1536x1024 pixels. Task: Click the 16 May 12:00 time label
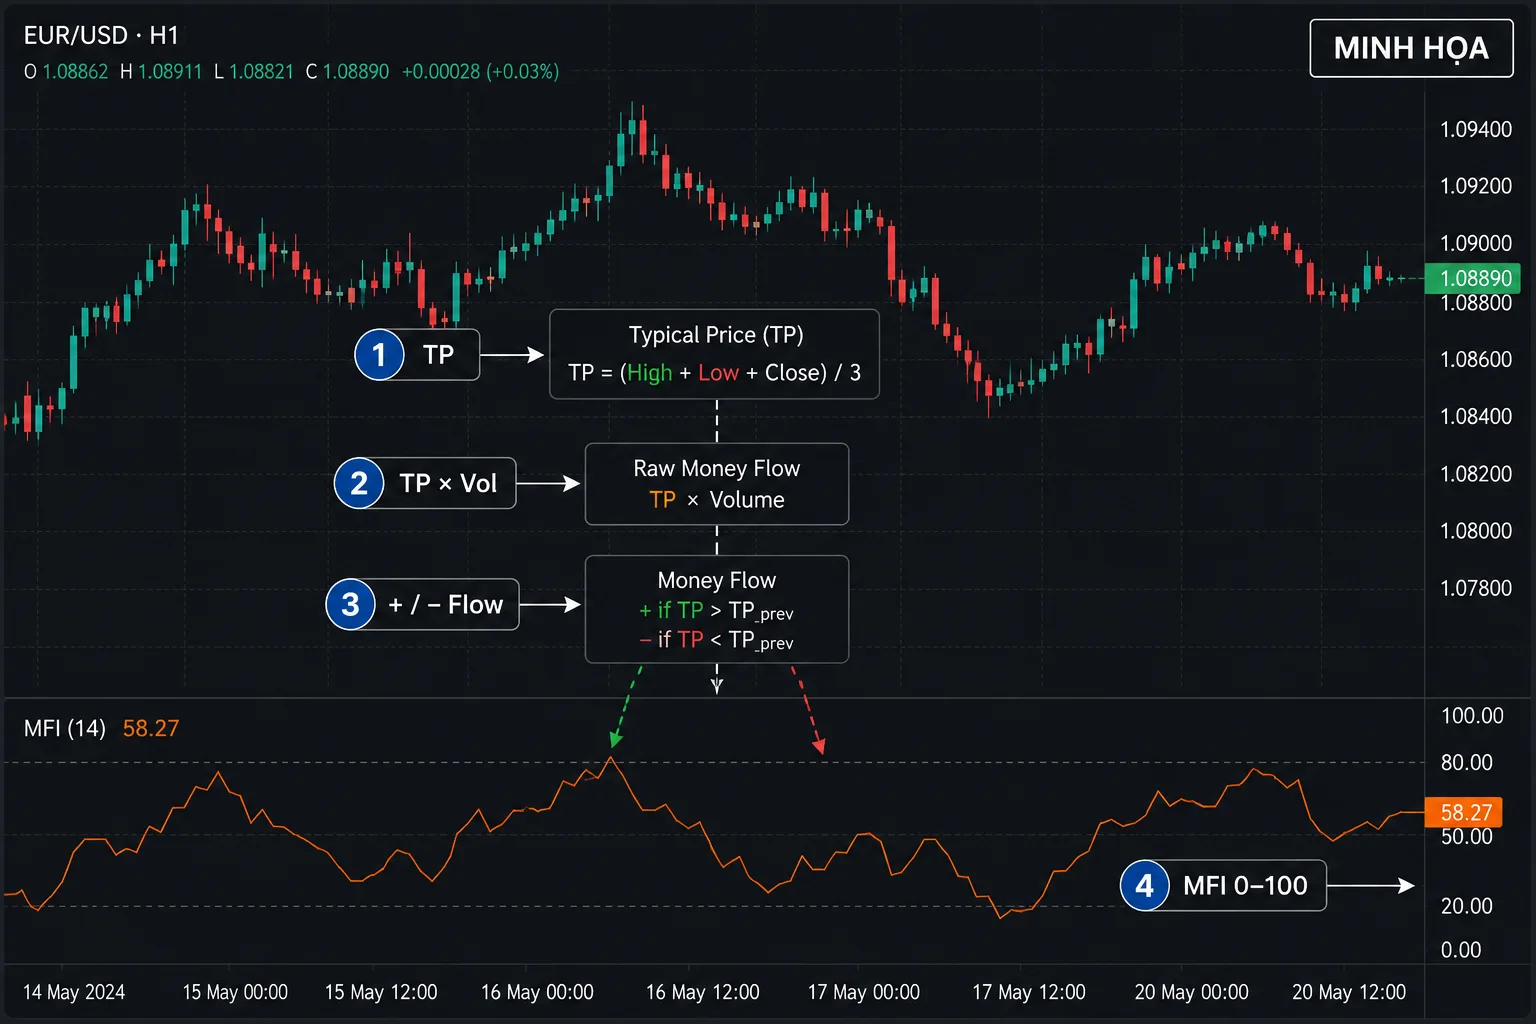[703, 992]
